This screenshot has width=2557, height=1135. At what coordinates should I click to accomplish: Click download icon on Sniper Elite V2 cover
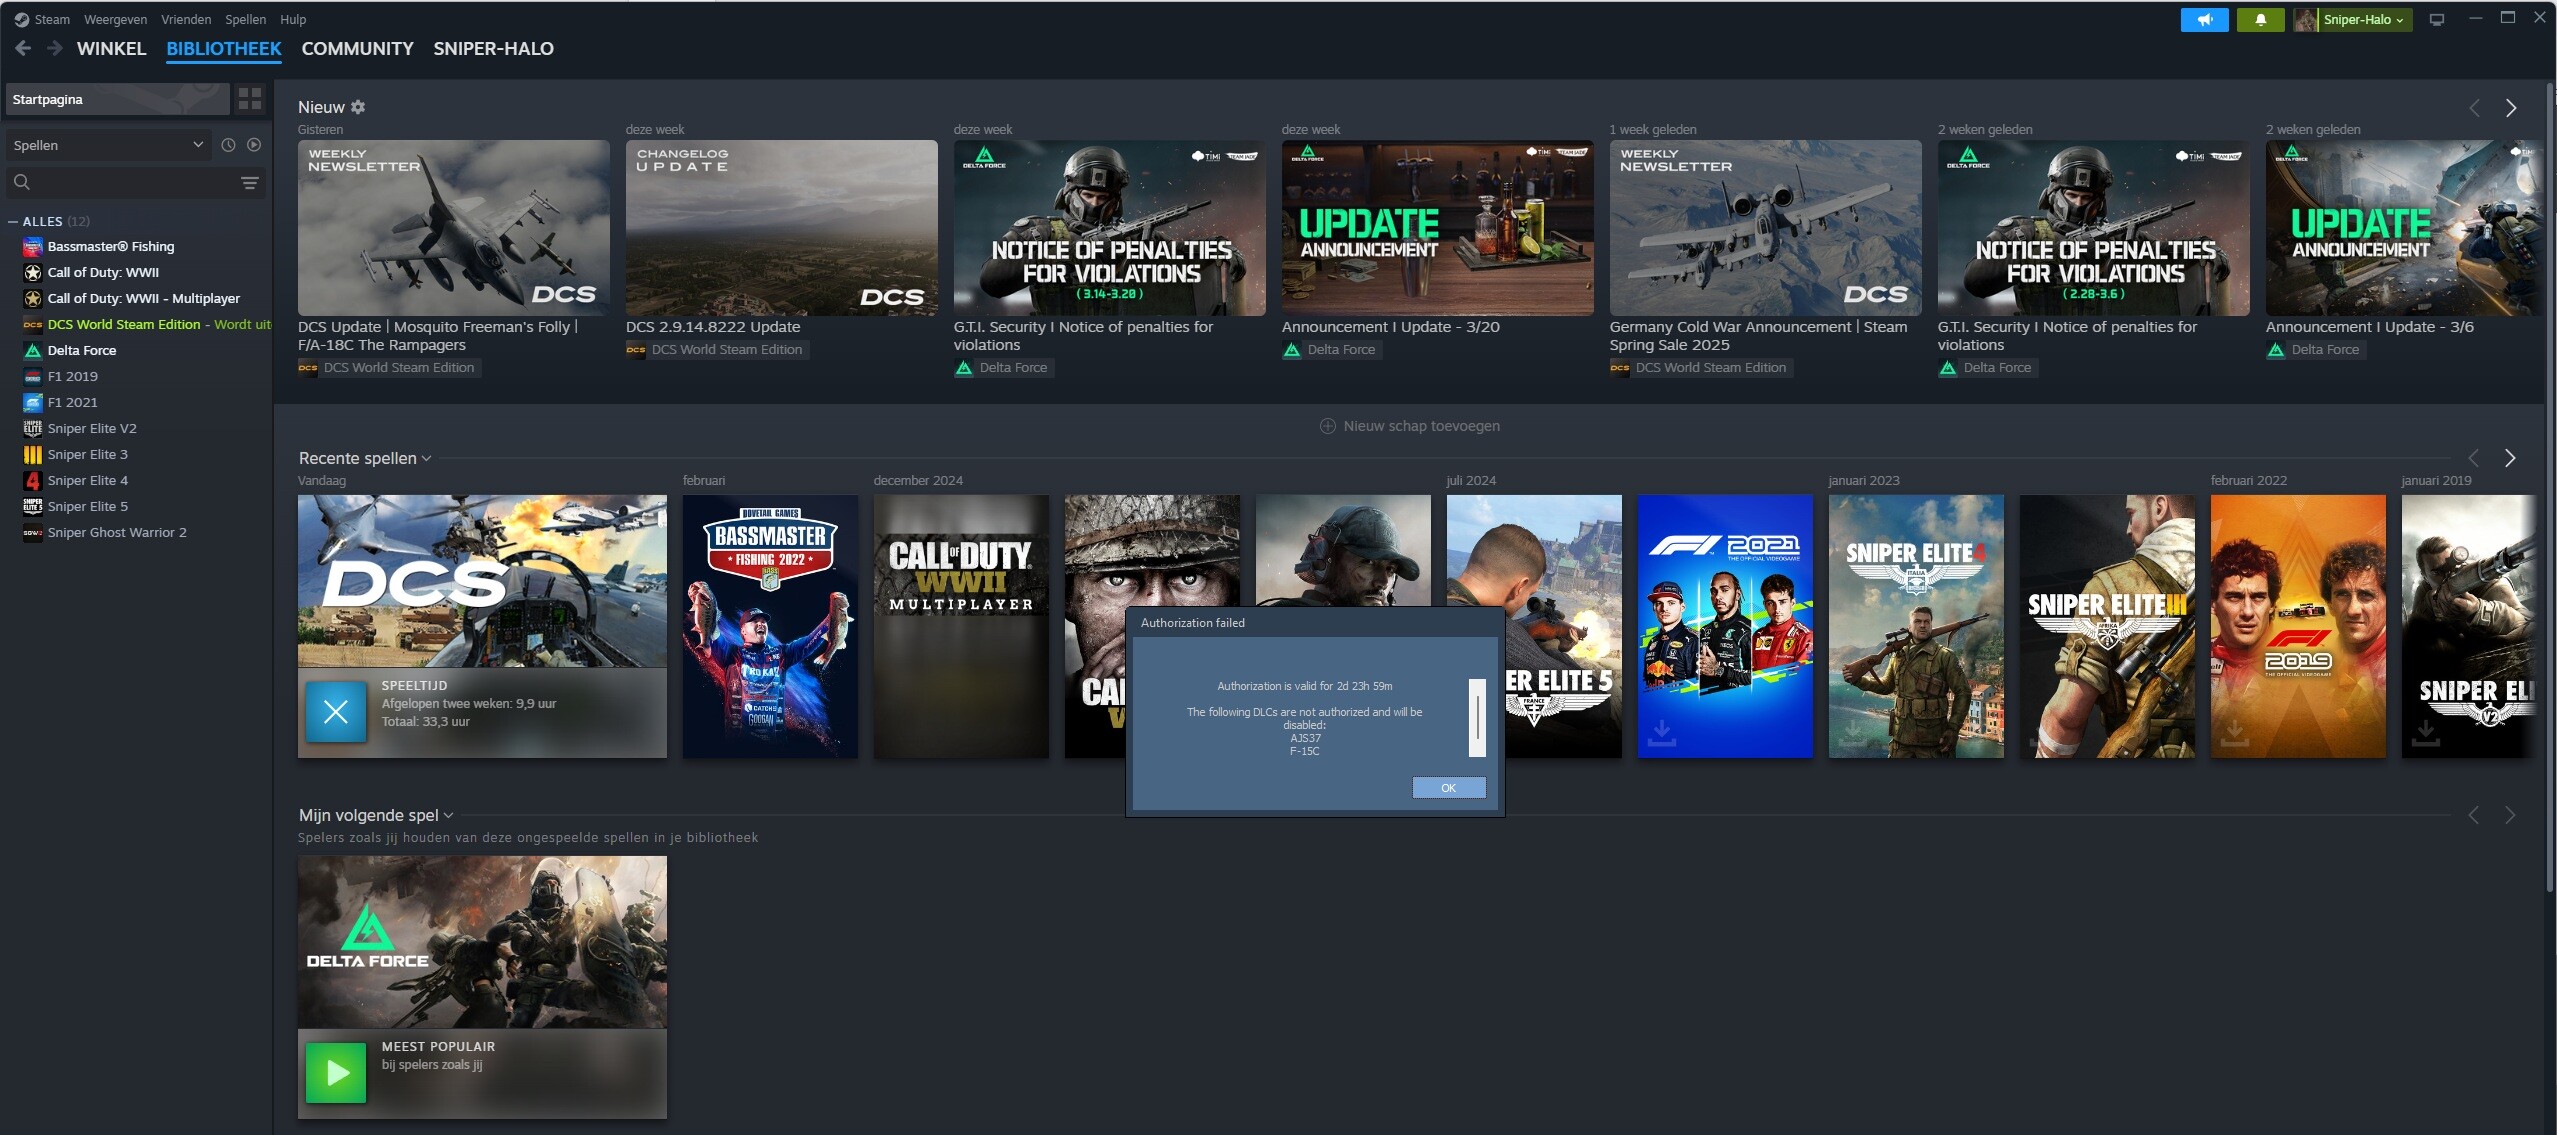point(2426,732)
